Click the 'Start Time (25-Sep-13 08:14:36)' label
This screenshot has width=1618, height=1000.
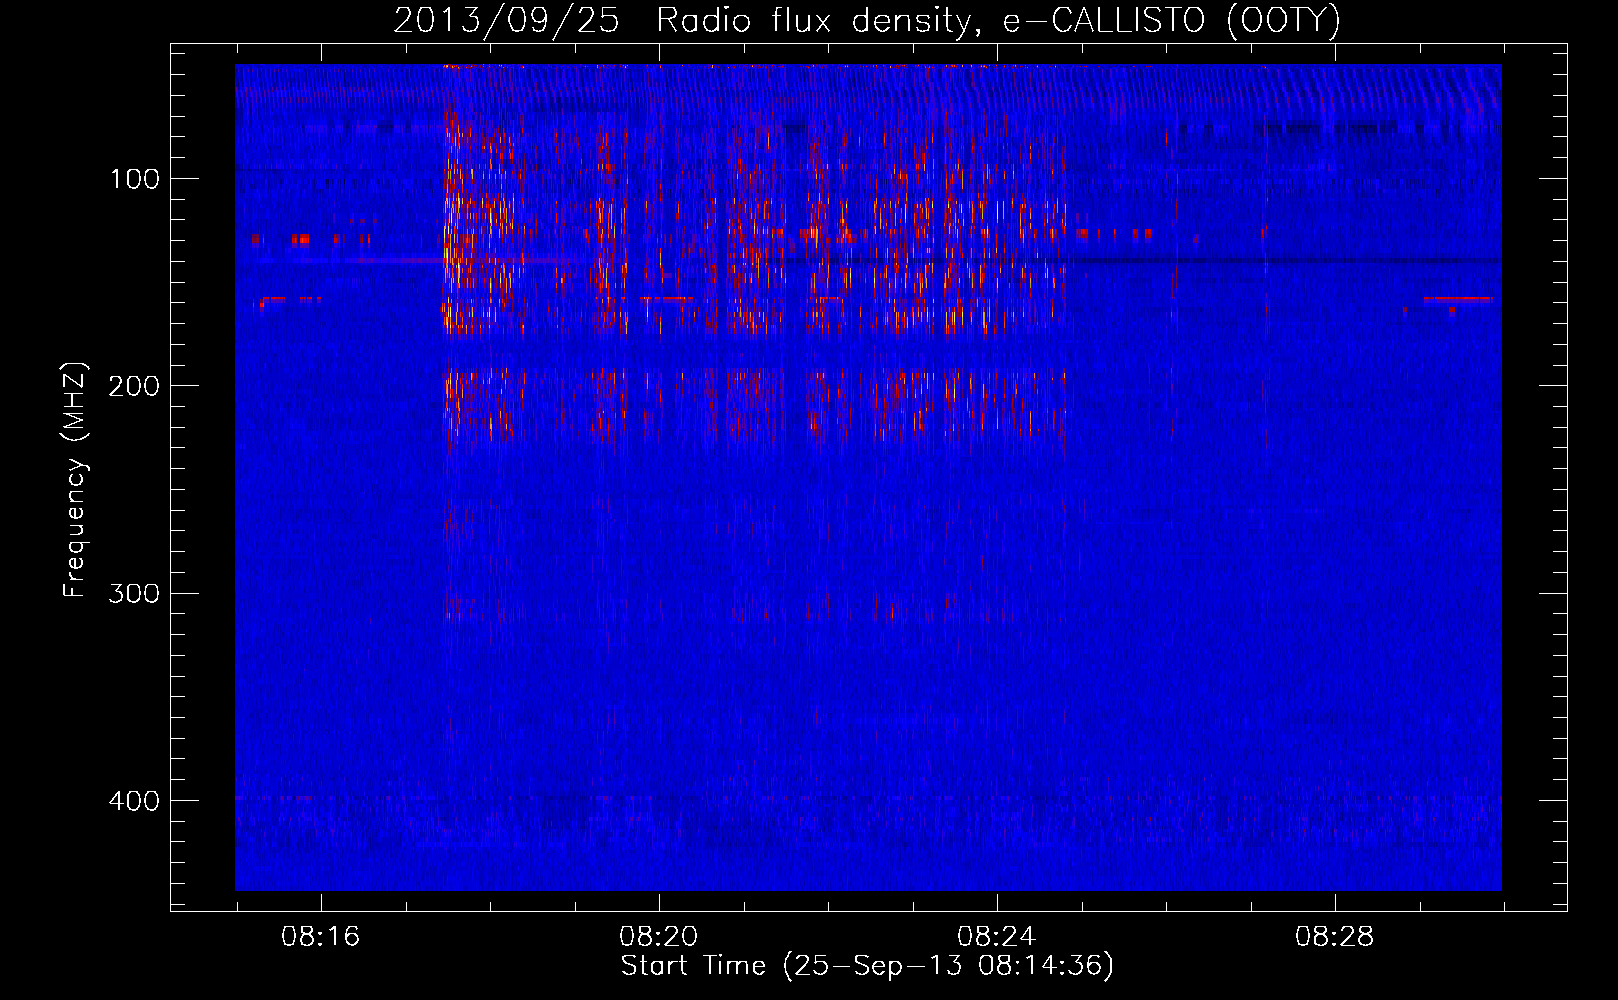867,966
